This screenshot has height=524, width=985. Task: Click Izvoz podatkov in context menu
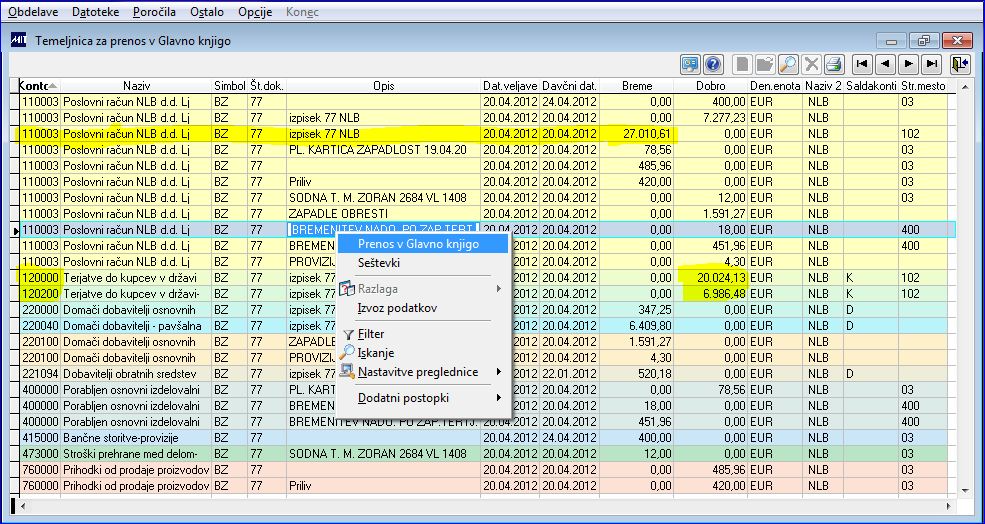(x=397, y=308)
